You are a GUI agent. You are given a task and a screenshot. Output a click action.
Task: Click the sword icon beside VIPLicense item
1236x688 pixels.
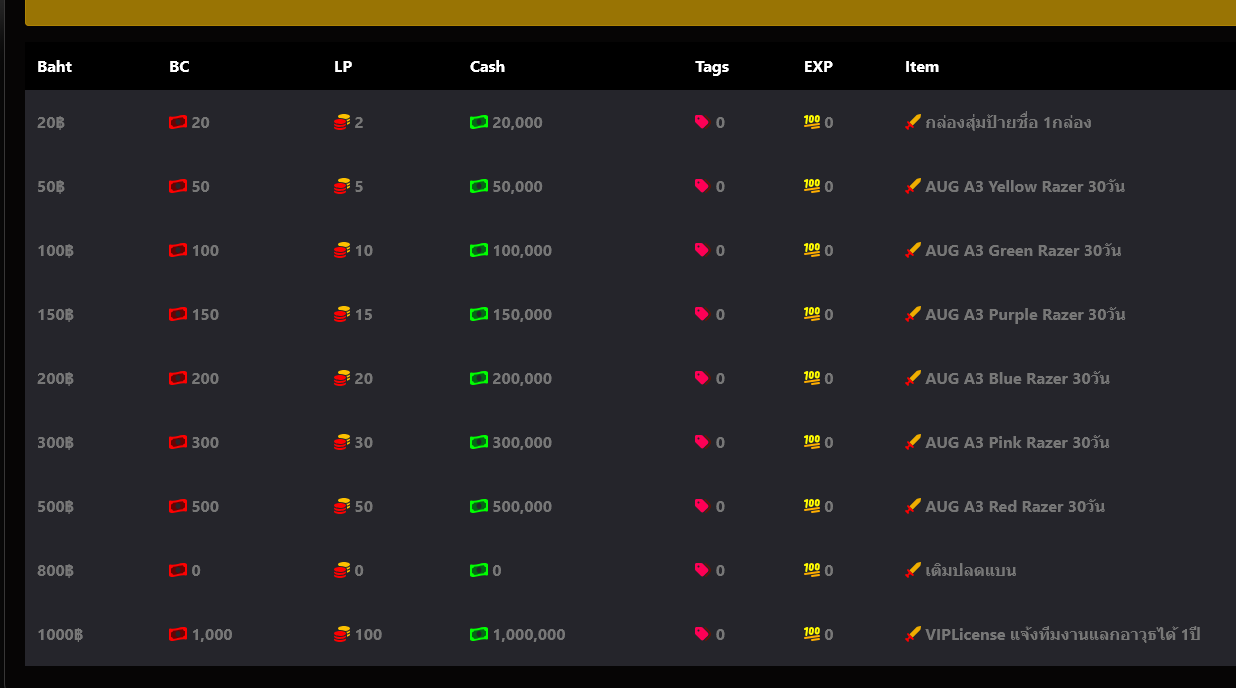pyautogui.click(x=912, y=634)
